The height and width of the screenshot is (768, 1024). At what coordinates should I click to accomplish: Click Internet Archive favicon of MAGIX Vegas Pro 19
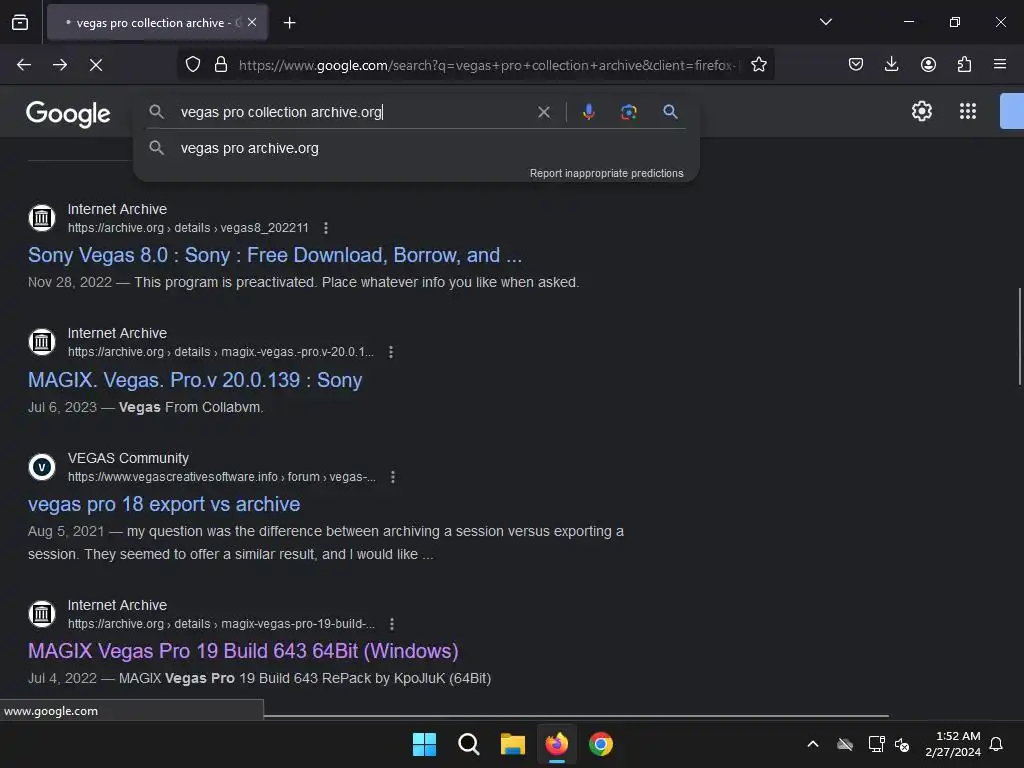(42, 614)
